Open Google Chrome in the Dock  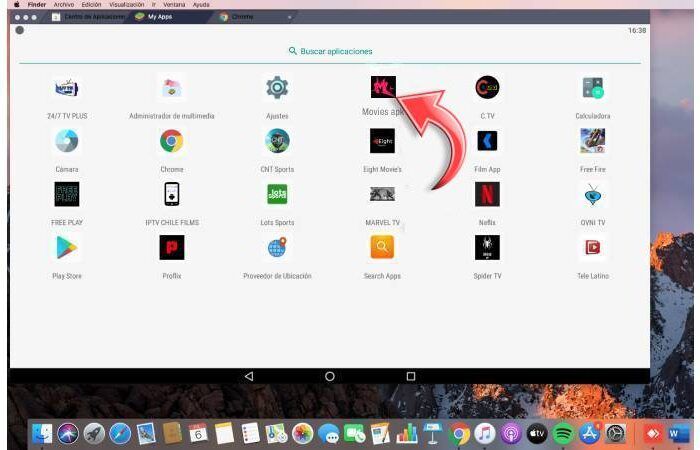point(459,433)
